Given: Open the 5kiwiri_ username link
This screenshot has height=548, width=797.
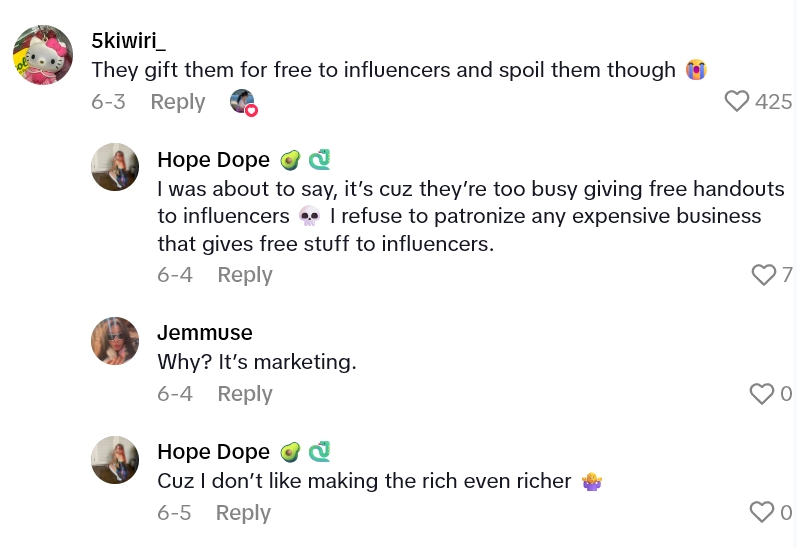Looking at the screenshot, I should [x=129, y=40].
